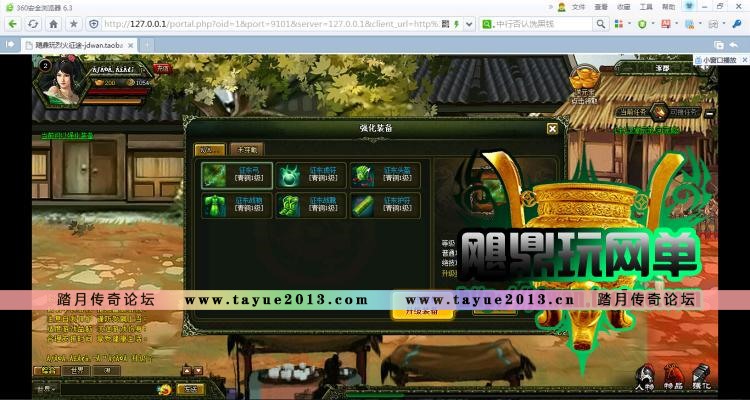The width and height of the screenshot is (750, 400).
Task: Click the chat channel tab left of 世界
Action: tap(47, 371)
